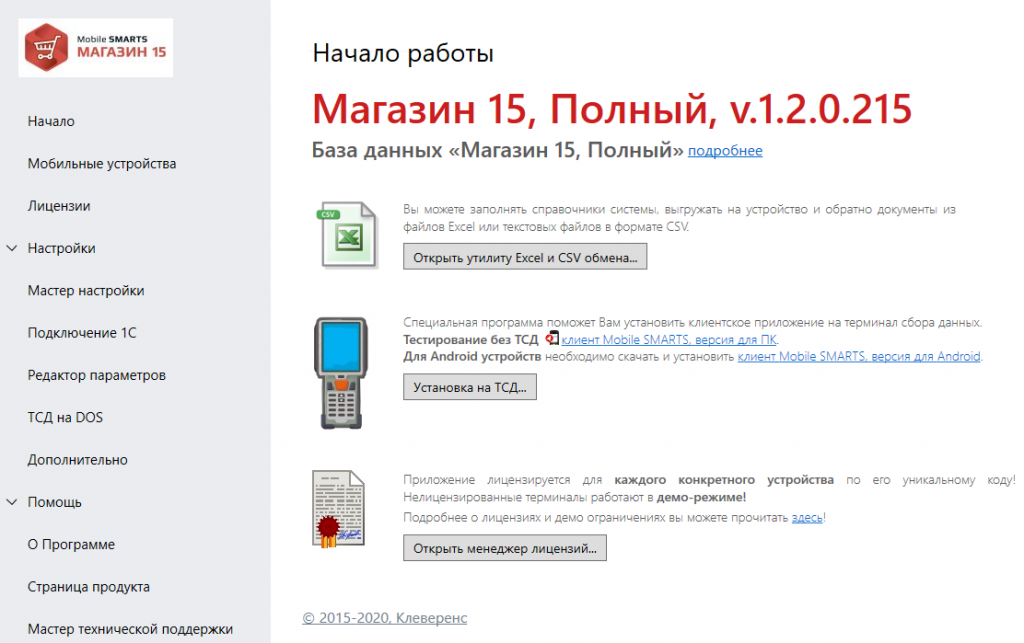The height and width of the screenshot is (643, 1024).
Task: Open the Начало page in the sidebar
Action: (51, 121)
